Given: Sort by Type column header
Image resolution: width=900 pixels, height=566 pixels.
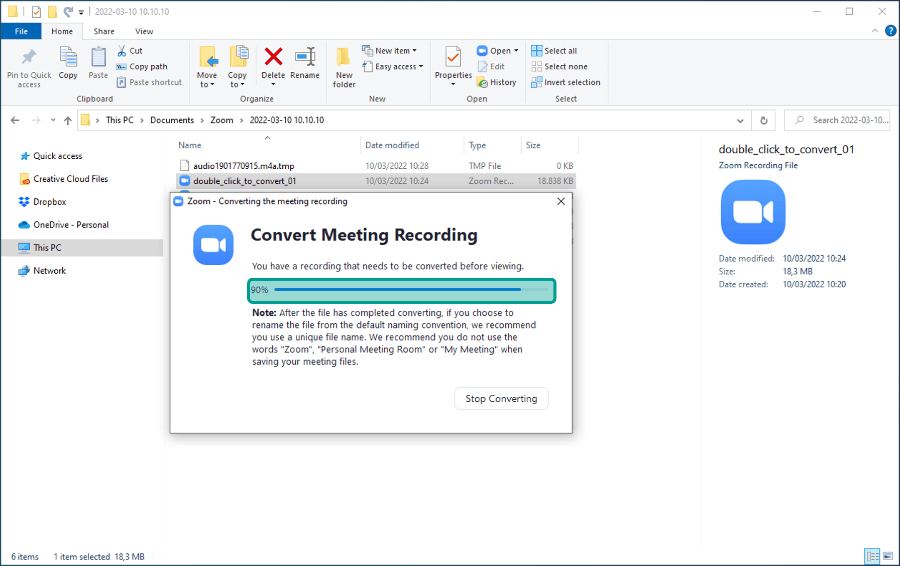Looking at the screenshot, I should [477, 145].
